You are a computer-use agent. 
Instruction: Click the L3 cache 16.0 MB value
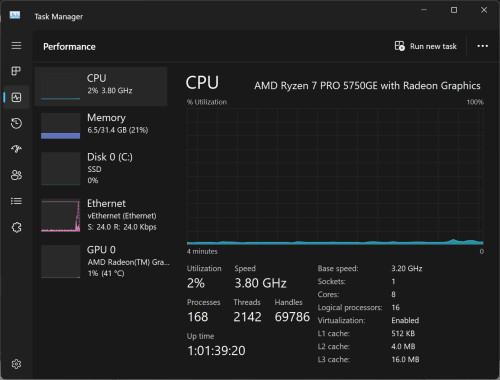click(x=405, y=359)
